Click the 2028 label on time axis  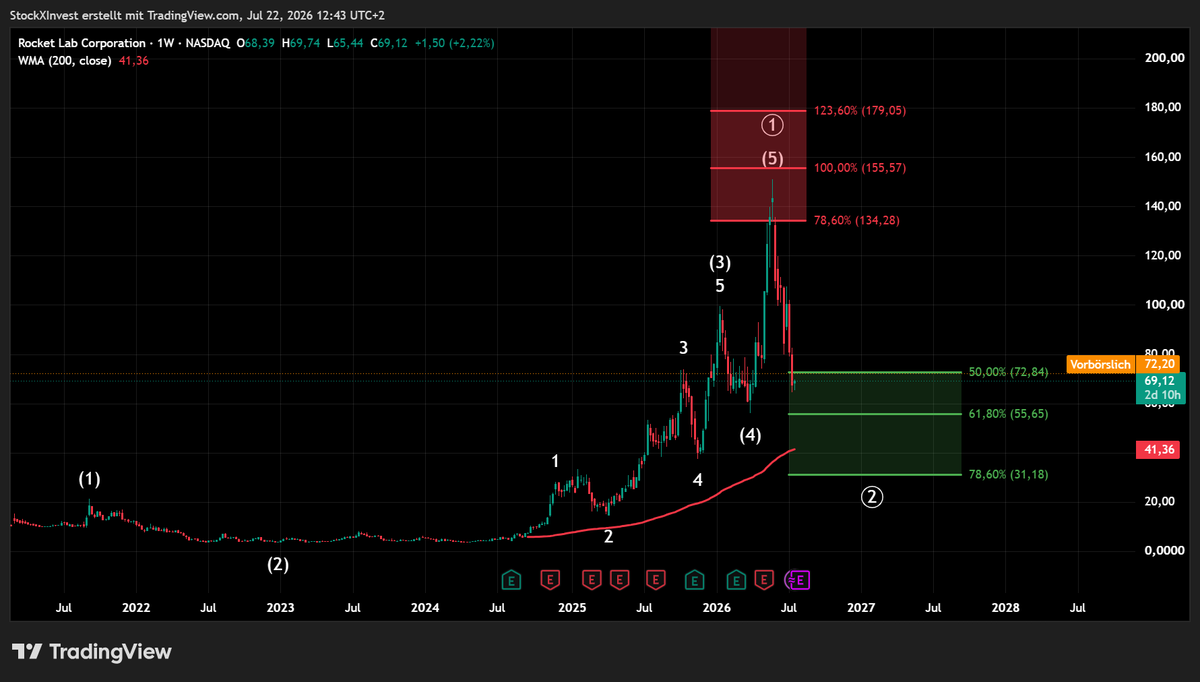pyautogui.click(x=1006, y=607)
